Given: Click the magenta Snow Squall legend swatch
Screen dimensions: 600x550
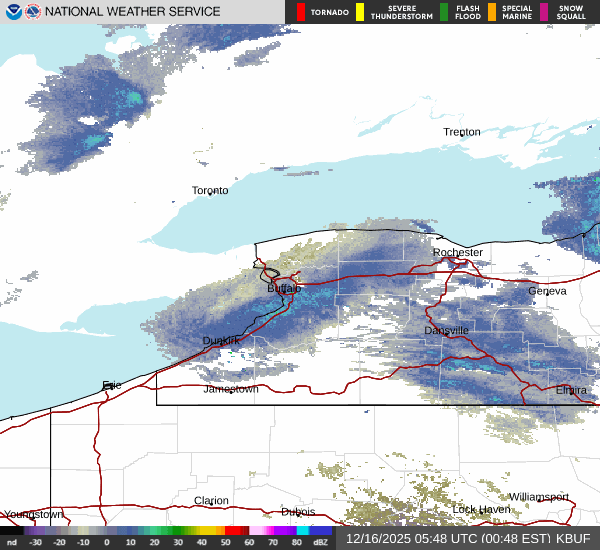Looking at the screenshot, I should (x=544, y=12).
